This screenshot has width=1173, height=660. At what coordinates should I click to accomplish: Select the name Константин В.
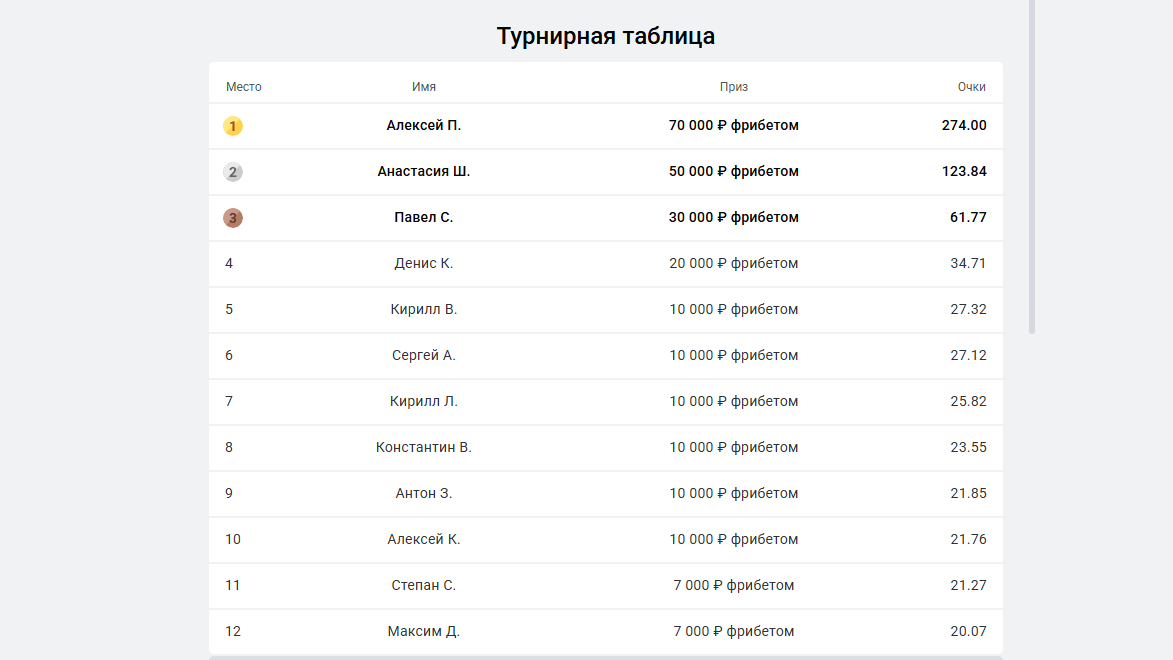point(423,447)
